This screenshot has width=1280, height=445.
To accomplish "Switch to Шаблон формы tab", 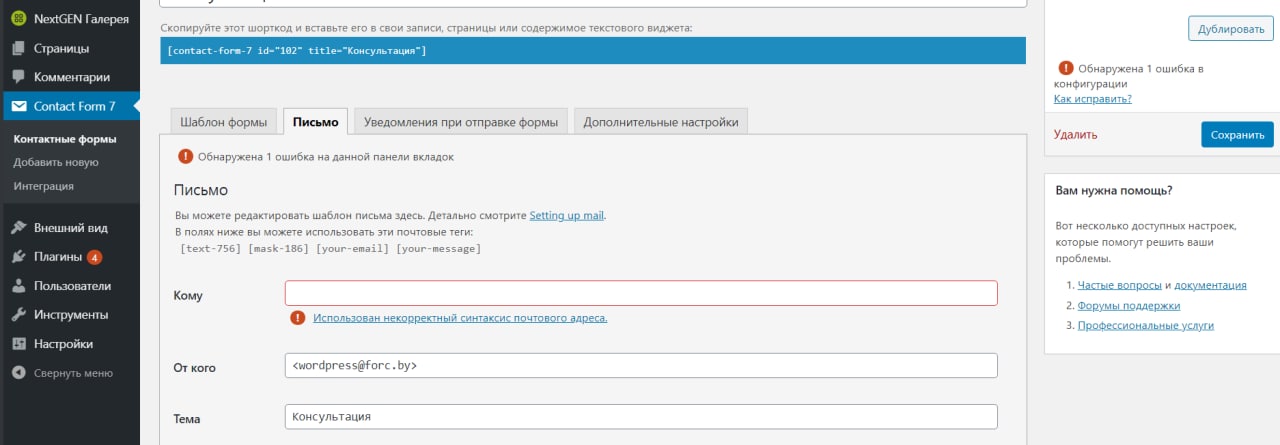I will (223, 122).
